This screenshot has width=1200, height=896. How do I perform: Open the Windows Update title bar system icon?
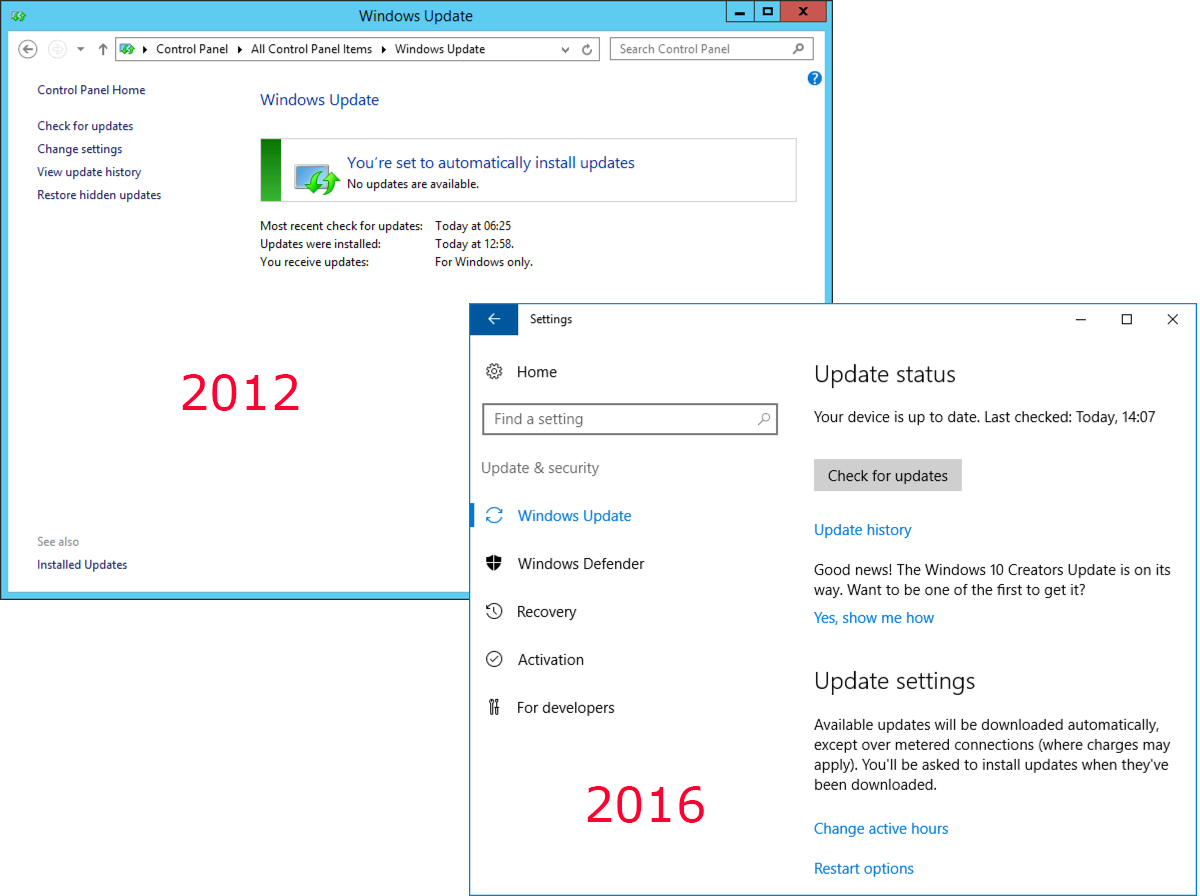tap(18, 16)
